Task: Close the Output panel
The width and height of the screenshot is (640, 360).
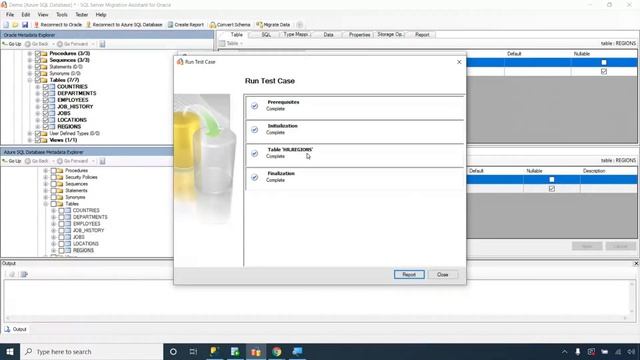Action: pos(636,264)
